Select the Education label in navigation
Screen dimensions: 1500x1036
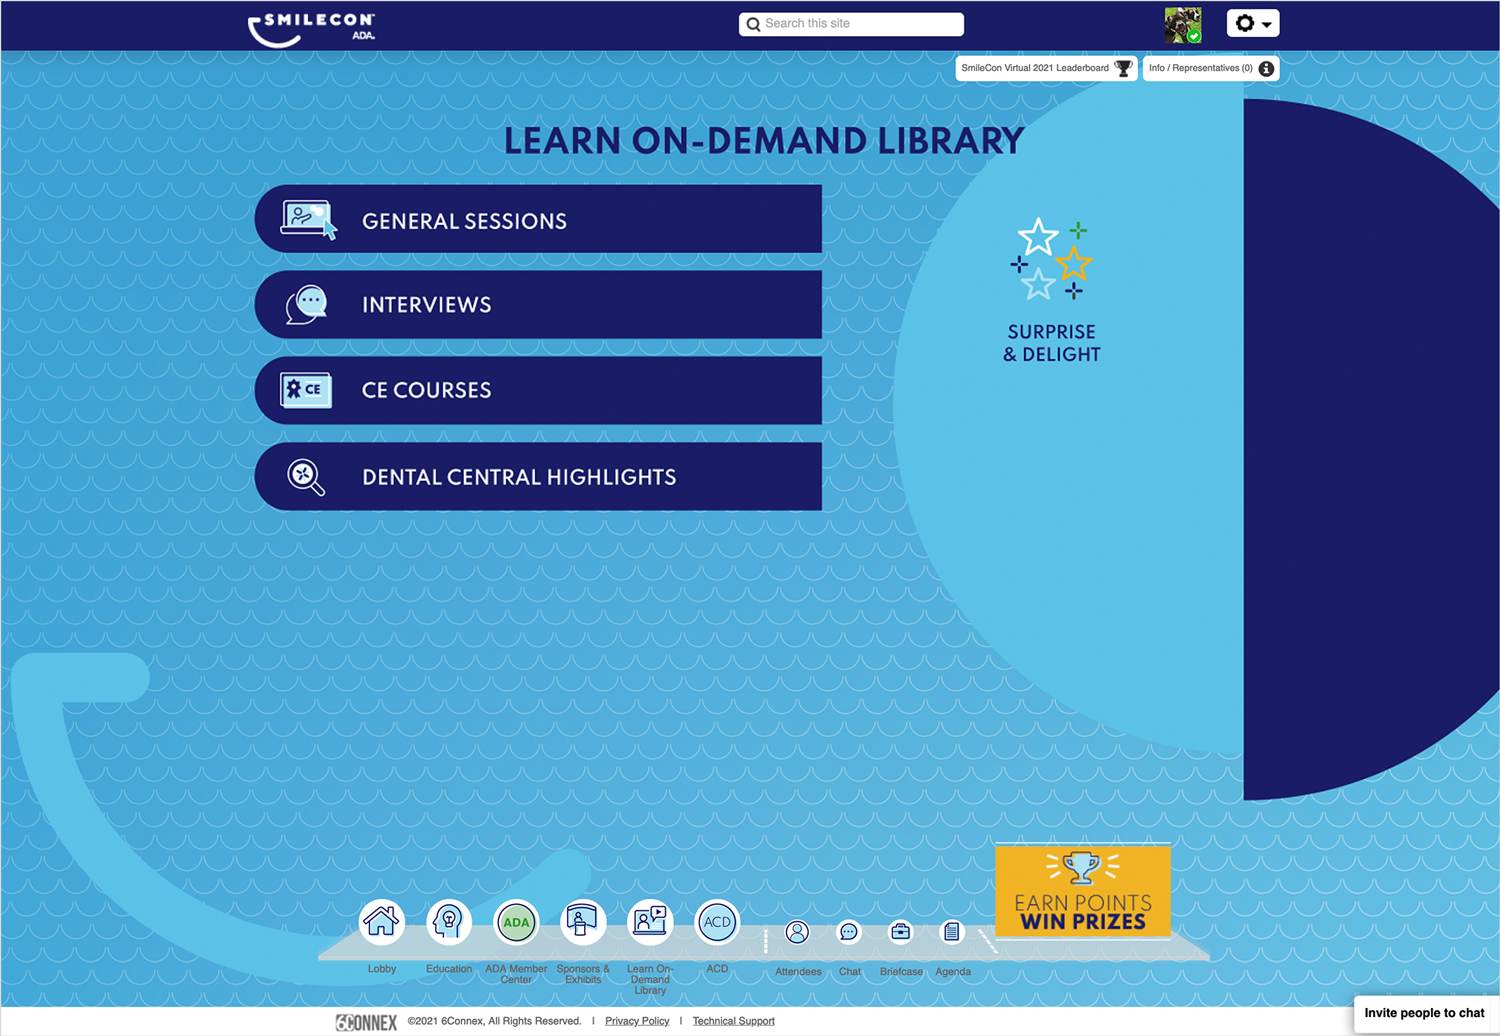449,969
